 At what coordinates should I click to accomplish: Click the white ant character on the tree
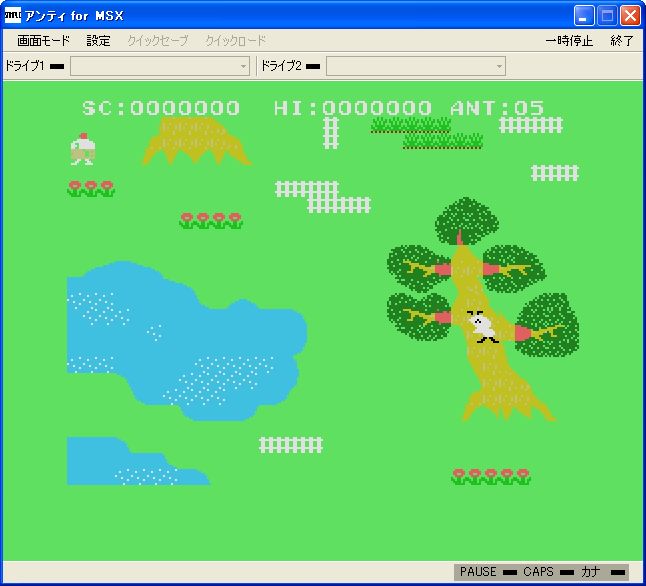coord(483,327)
